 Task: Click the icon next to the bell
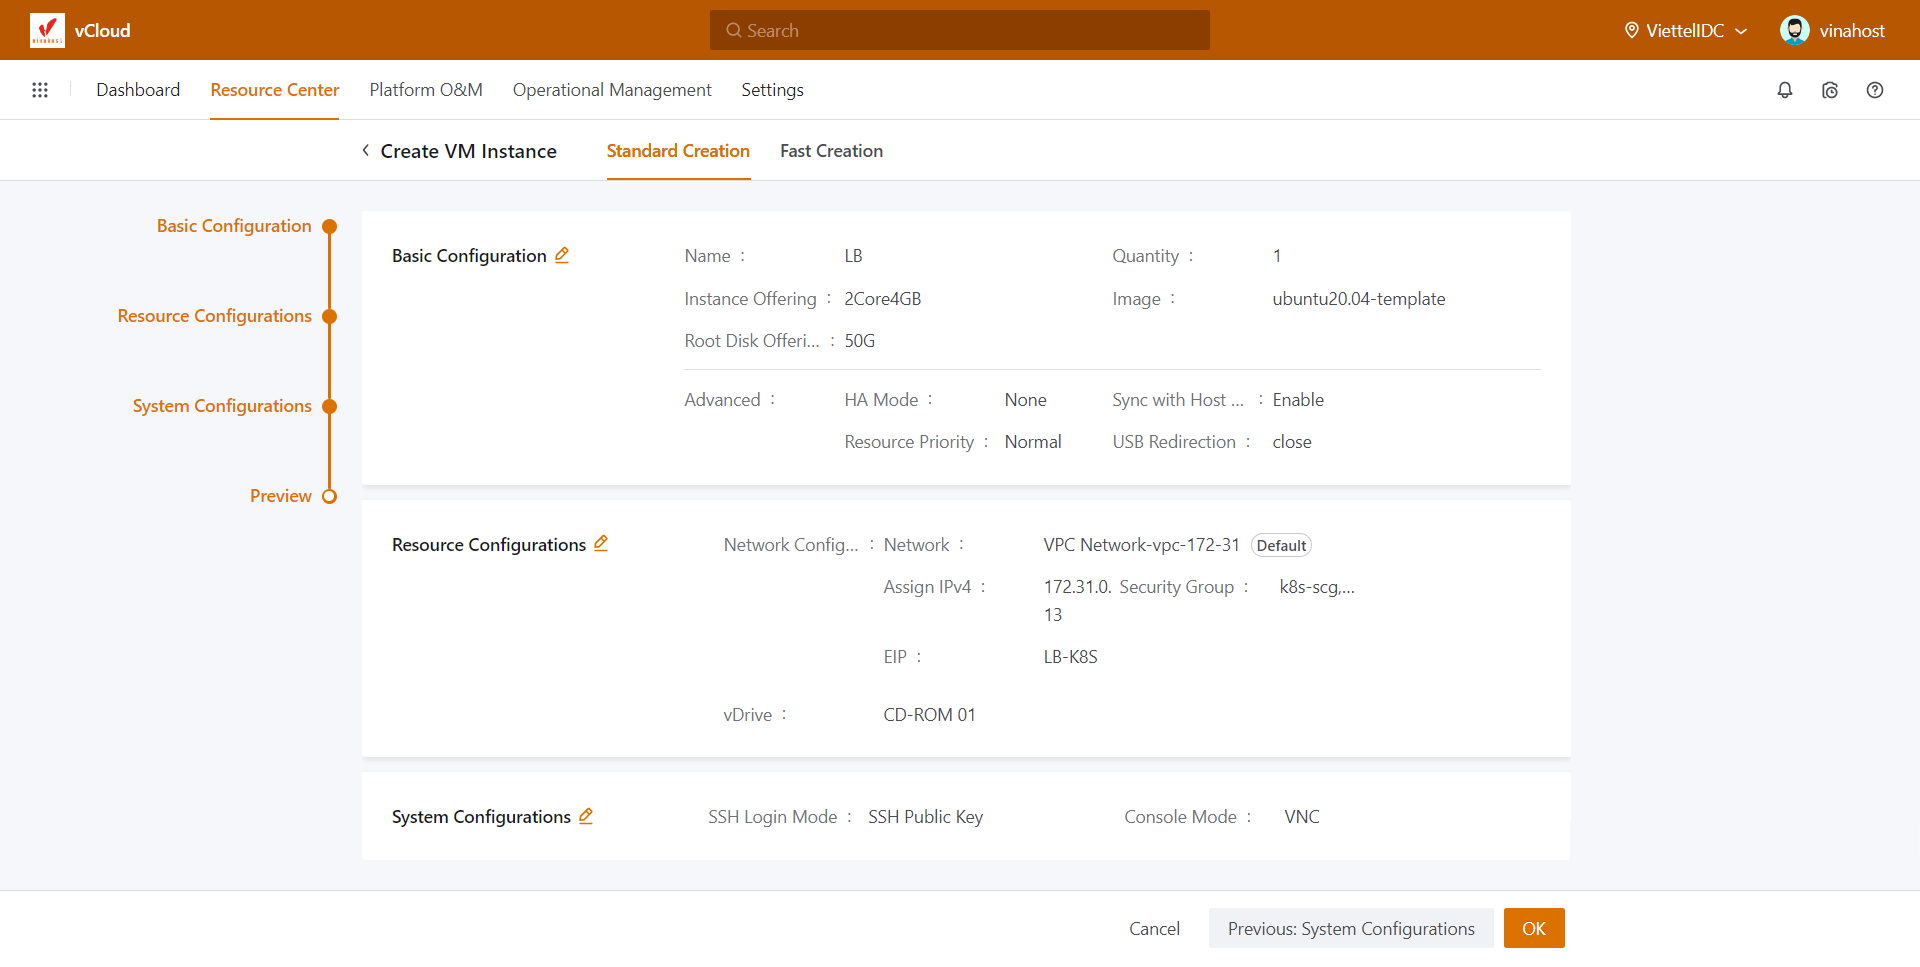point(1829,90)
